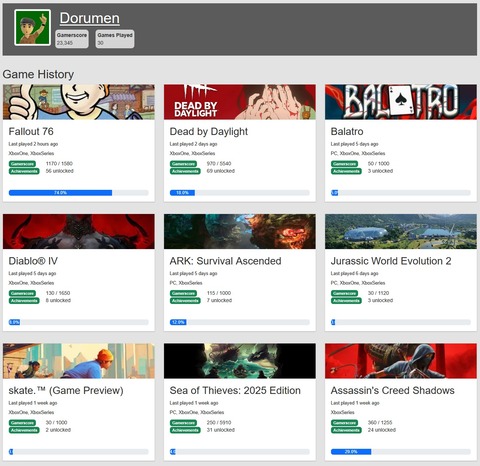Click the Gamerscore badge under Balatro

click(x=344, y=164)
